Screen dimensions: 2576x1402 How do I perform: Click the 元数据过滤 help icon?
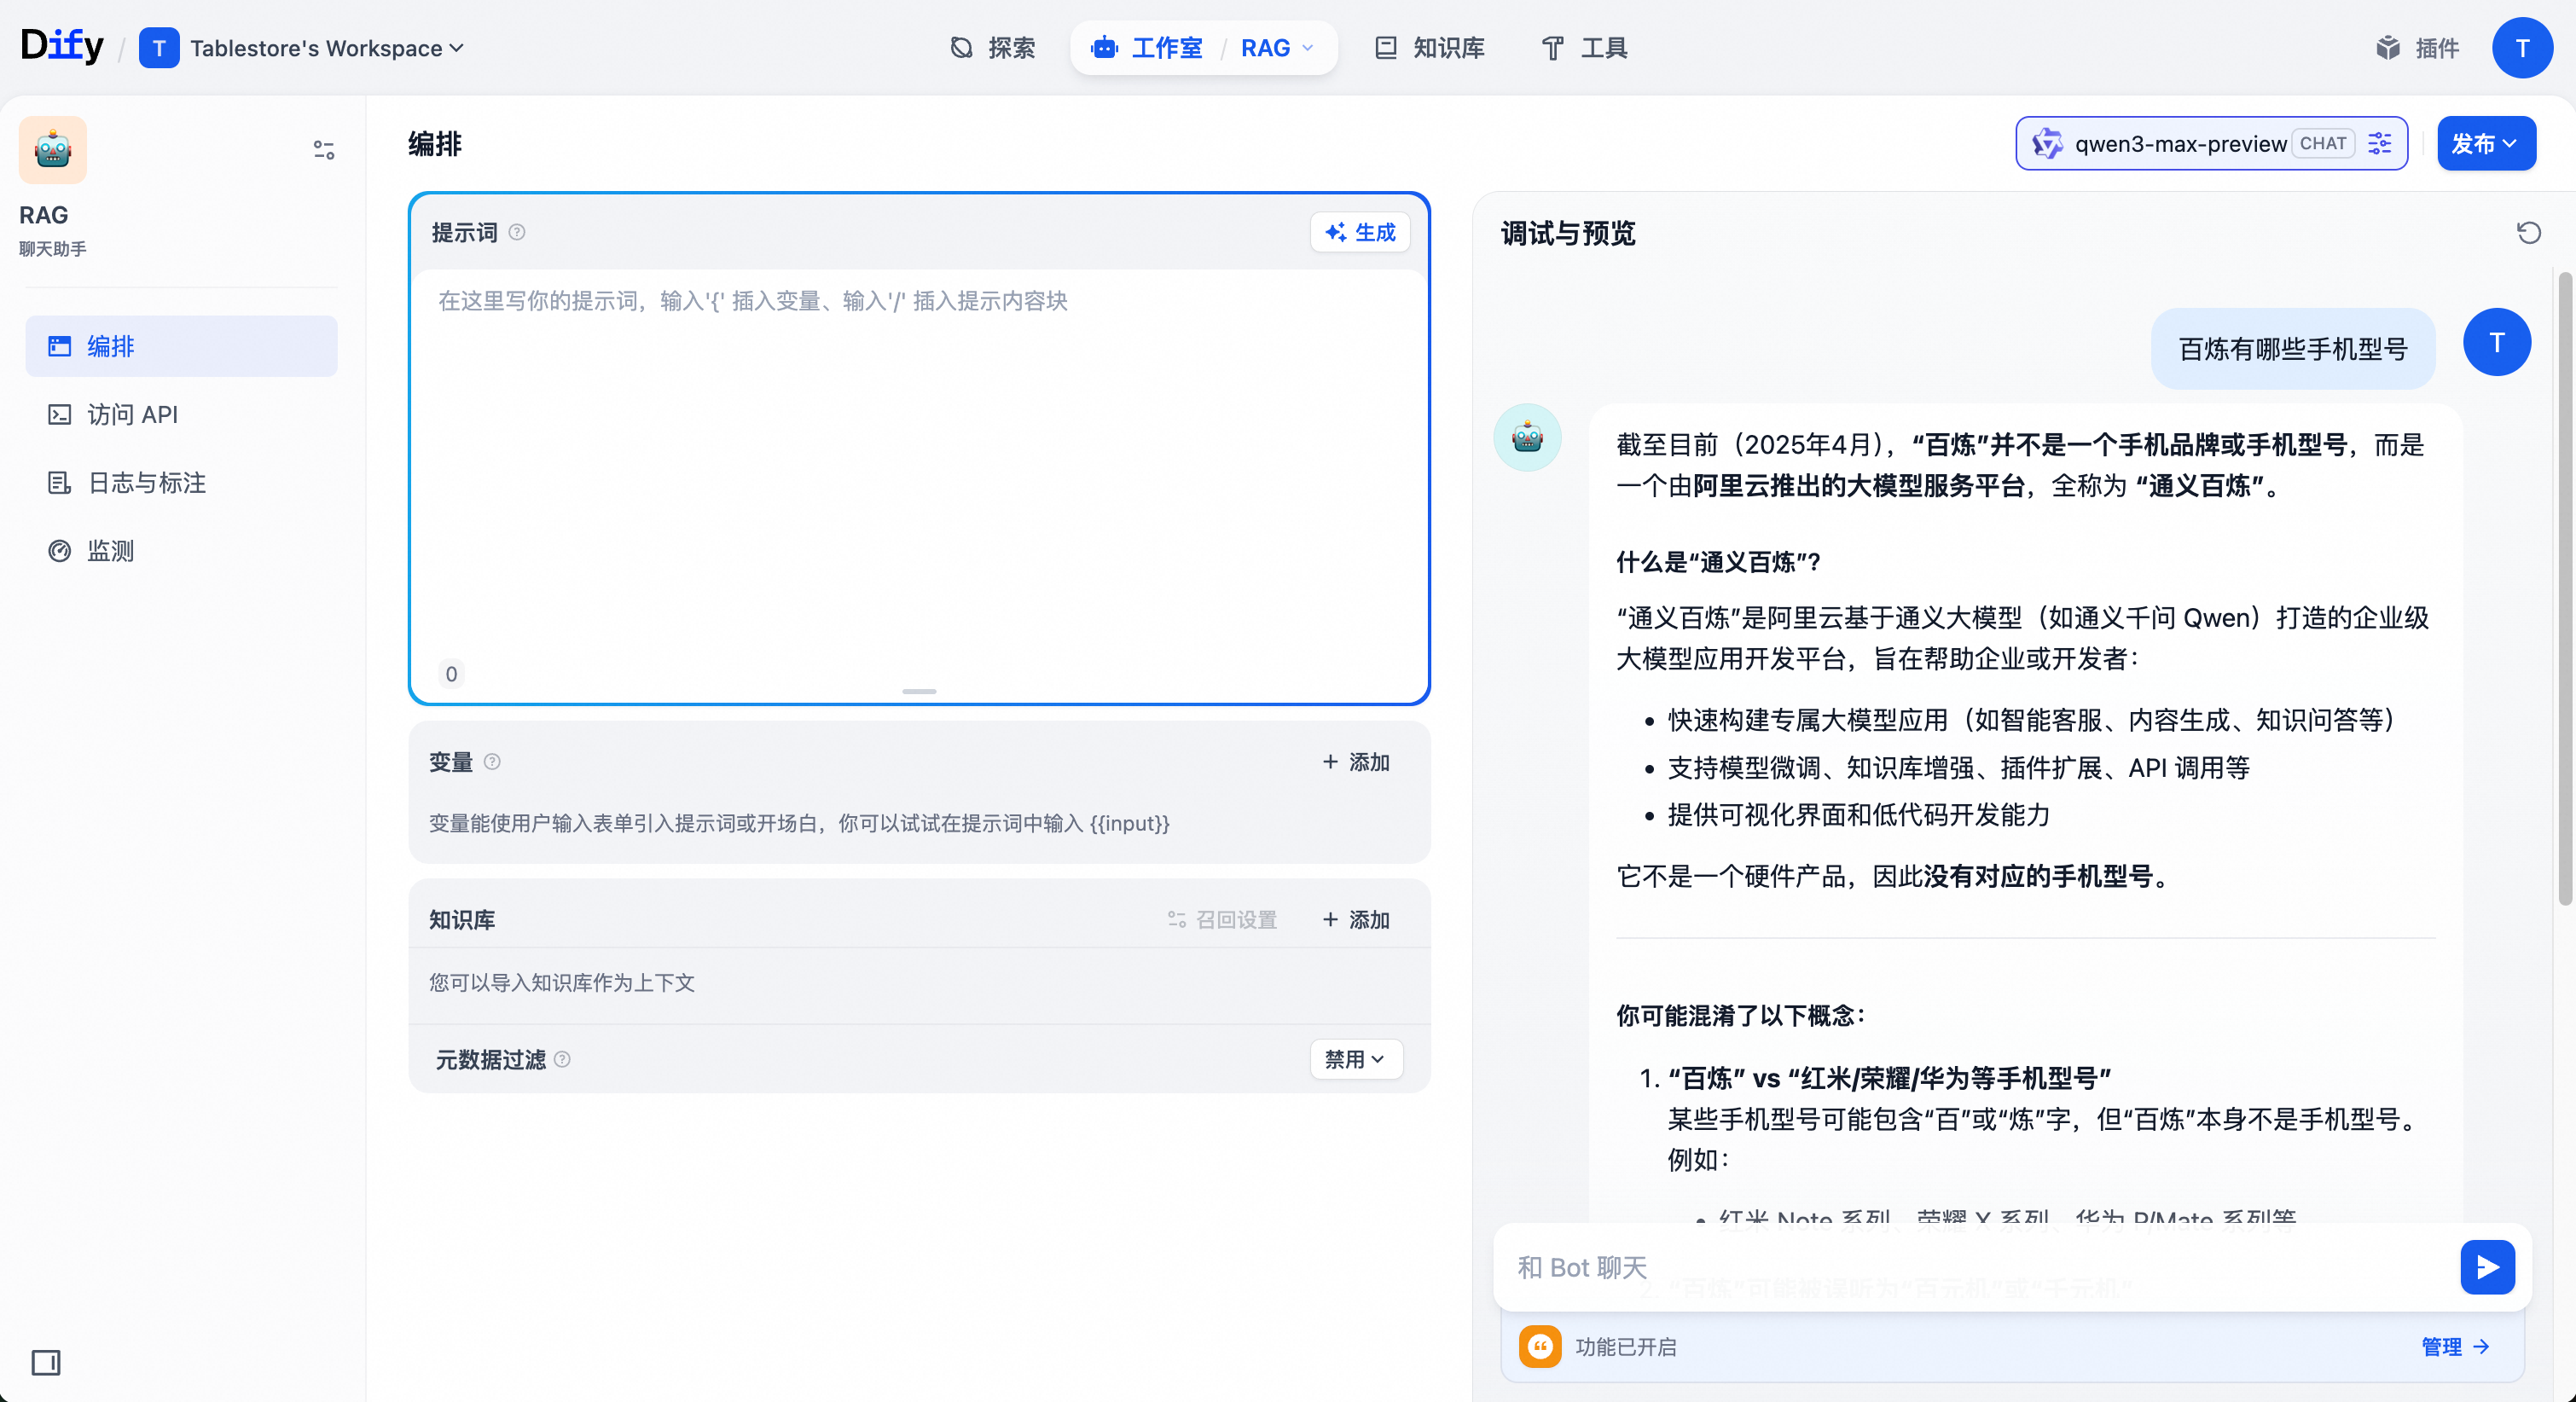(562, 1059)
